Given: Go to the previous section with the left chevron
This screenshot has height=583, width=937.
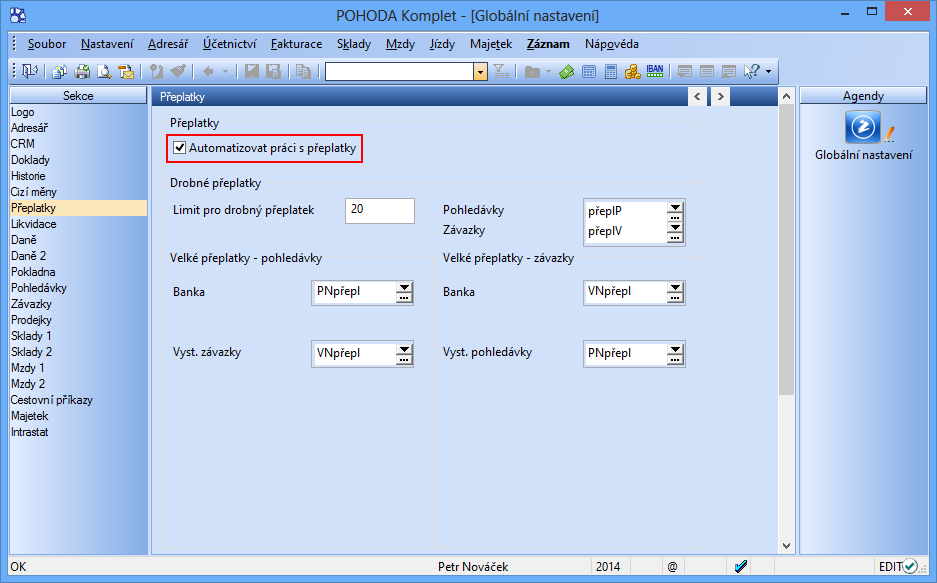Looking at the screenshot, I should tap(697, 96).
